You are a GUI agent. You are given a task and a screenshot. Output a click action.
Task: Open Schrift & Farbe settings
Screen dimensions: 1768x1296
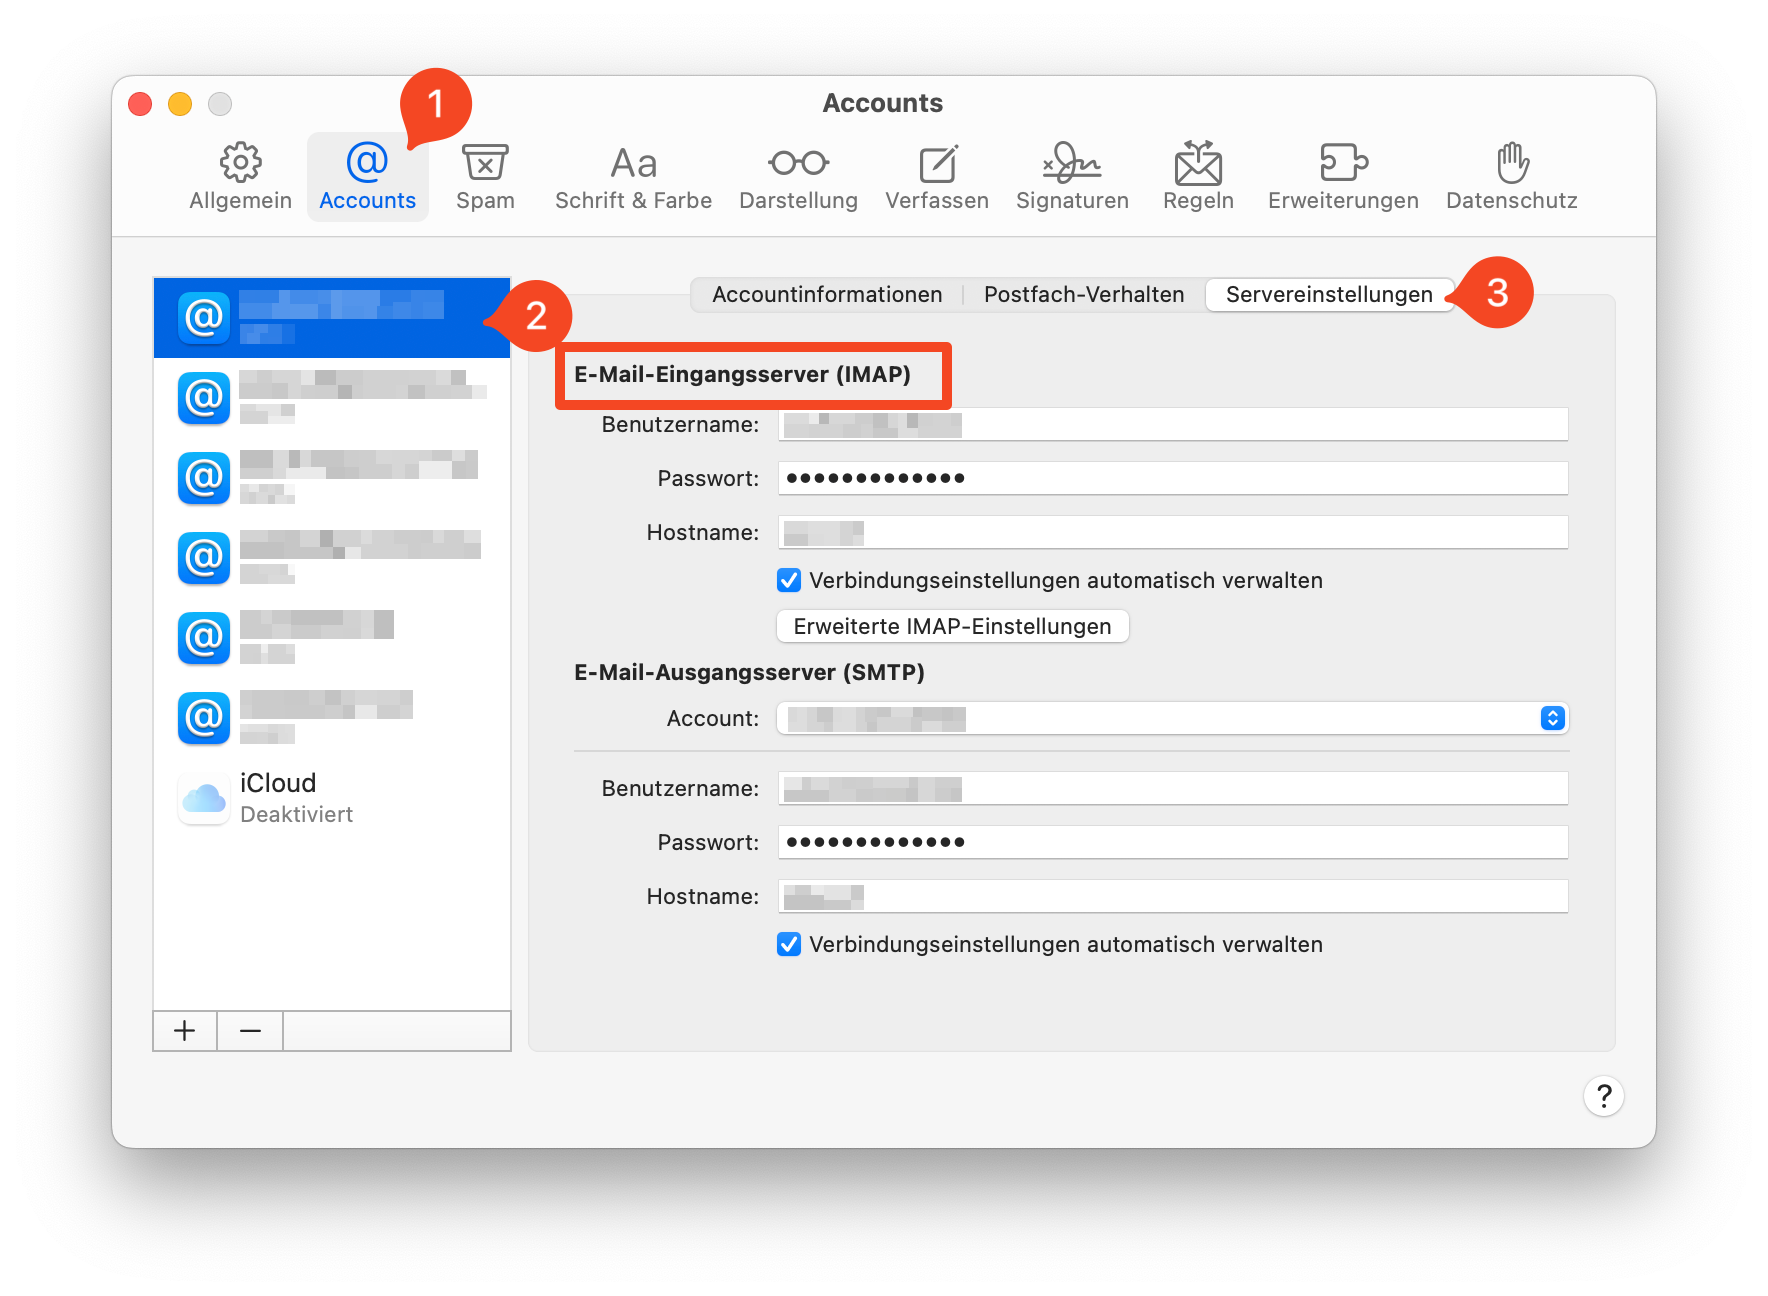point(633,177)
